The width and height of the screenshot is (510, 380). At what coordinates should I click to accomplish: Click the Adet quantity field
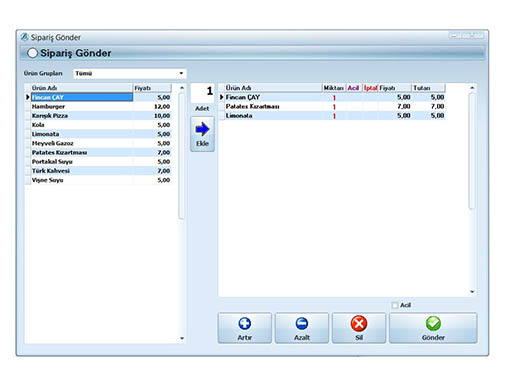[x=202, y=93]
